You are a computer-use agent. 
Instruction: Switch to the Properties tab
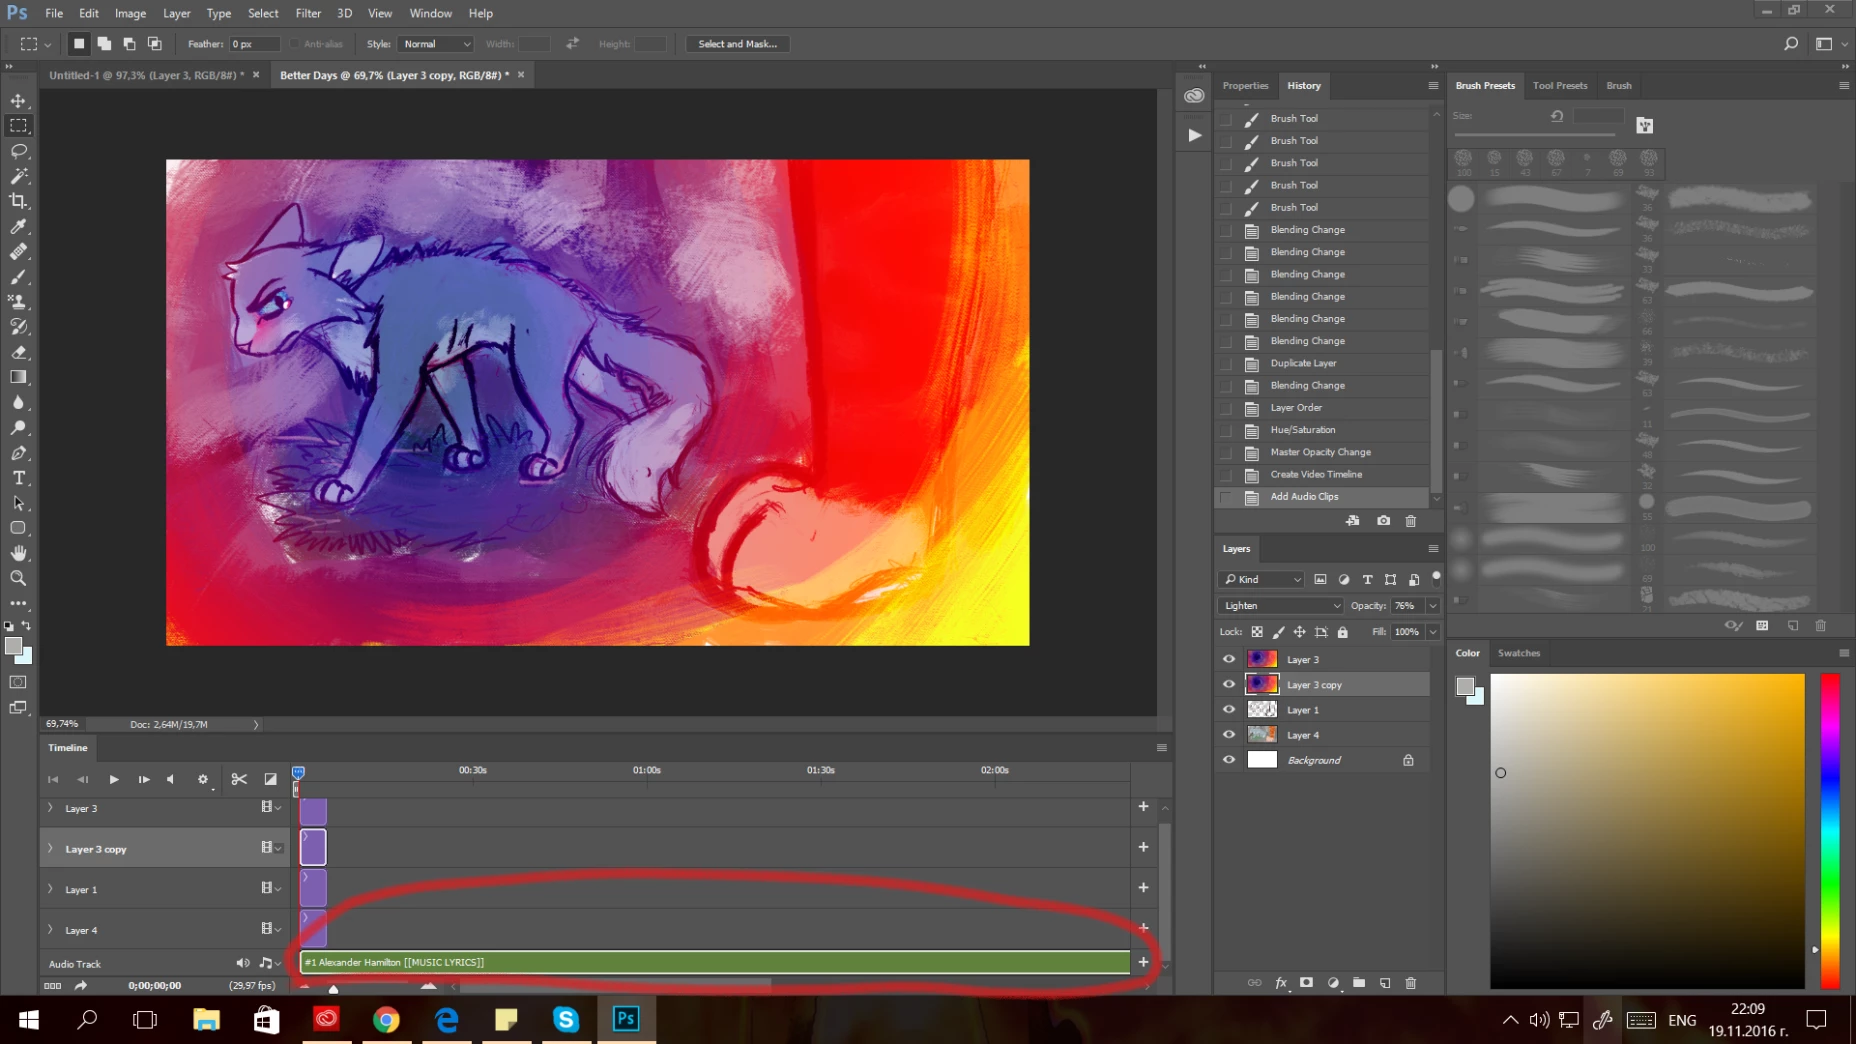click(x=1245, y=86)
